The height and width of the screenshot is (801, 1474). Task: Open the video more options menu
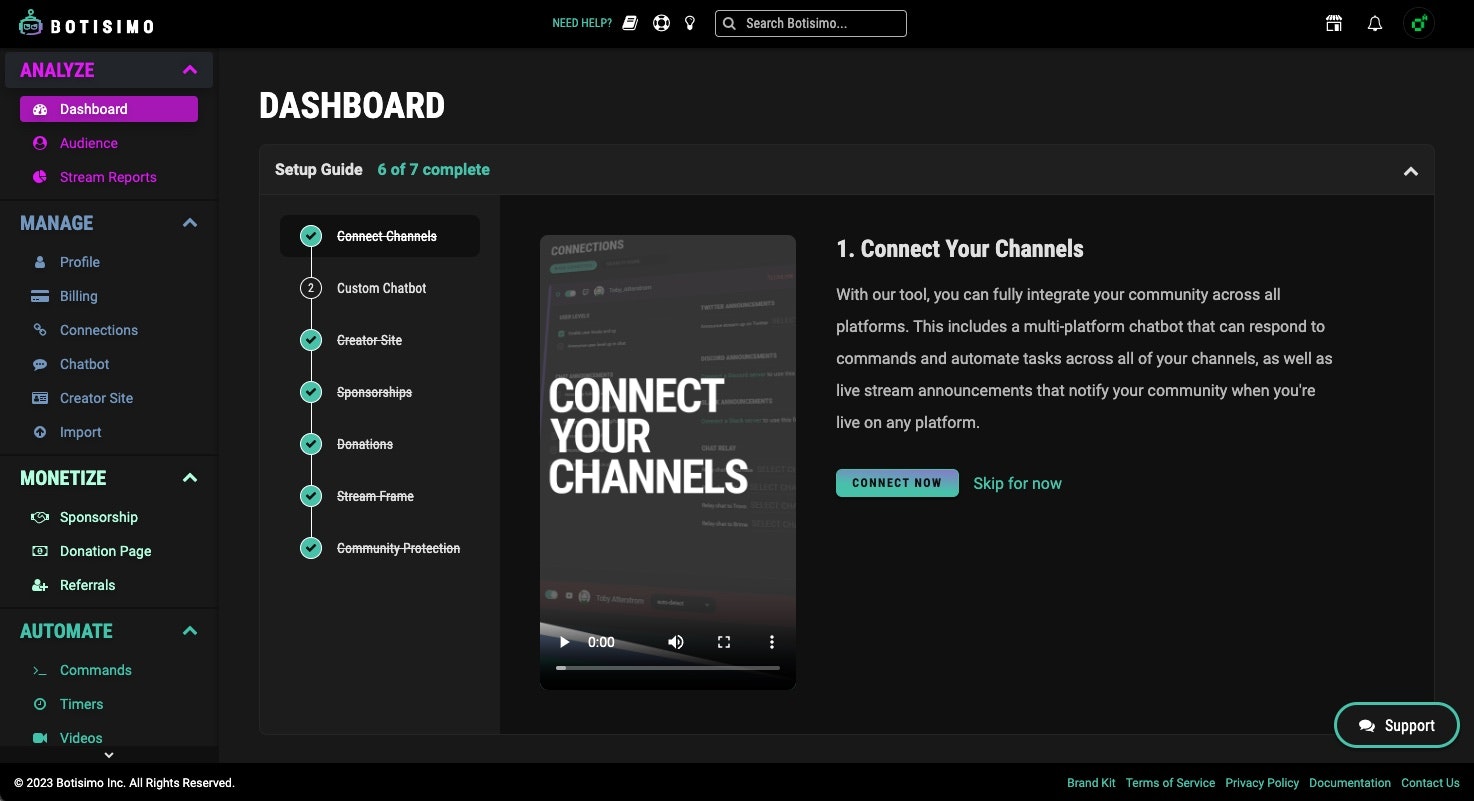tap(771, 642)
